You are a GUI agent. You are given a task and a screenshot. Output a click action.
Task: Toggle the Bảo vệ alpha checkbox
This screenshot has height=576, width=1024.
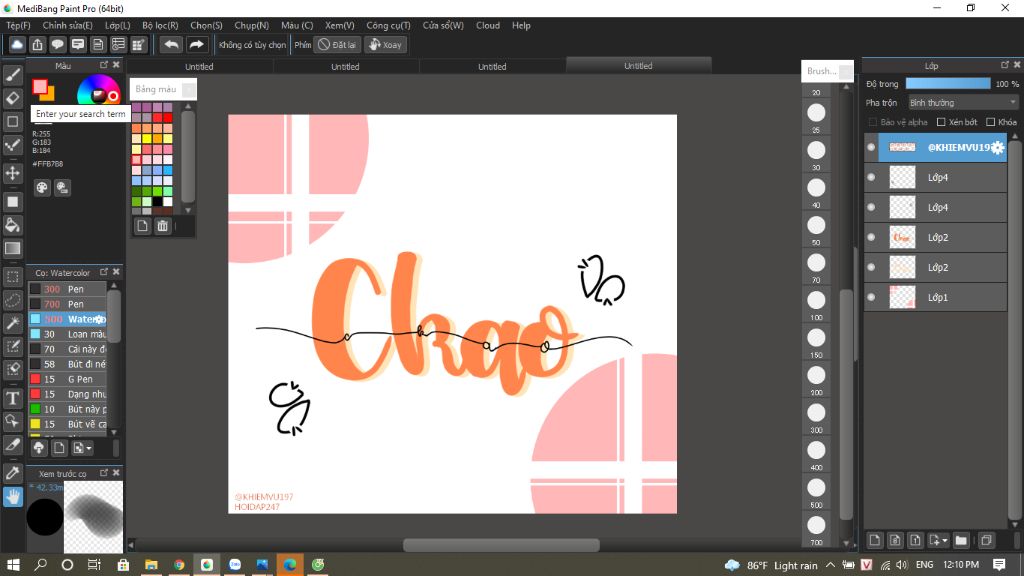[x=872, y=122]
